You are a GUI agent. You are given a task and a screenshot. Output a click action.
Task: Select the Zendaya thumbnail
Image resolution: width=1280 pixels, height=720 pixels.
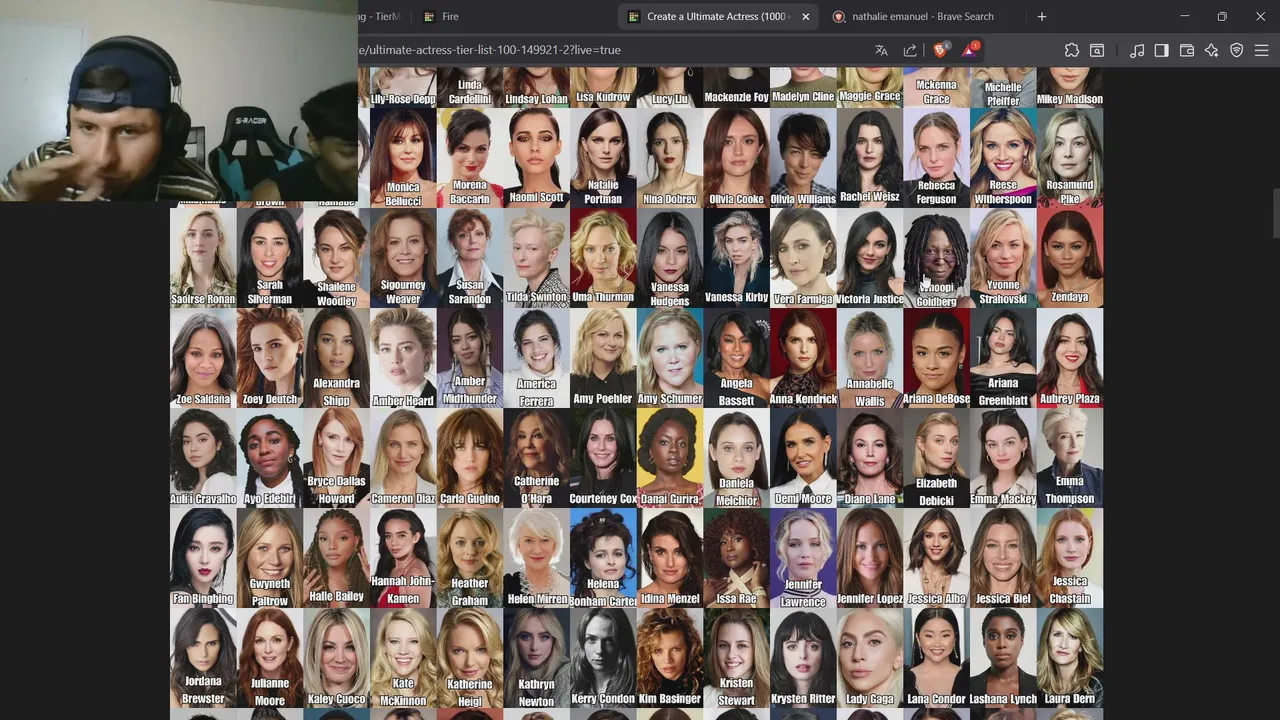pos(1070,257)
